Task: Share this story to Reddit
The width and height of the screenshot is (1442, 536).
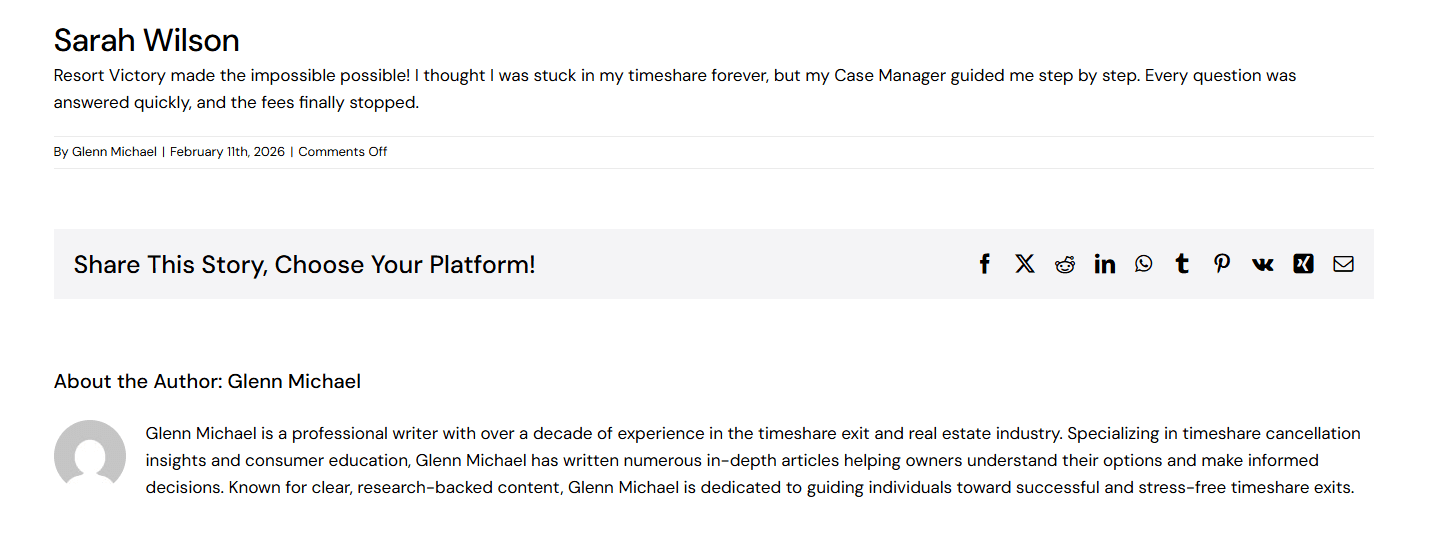Action: tap(1065, 264)
